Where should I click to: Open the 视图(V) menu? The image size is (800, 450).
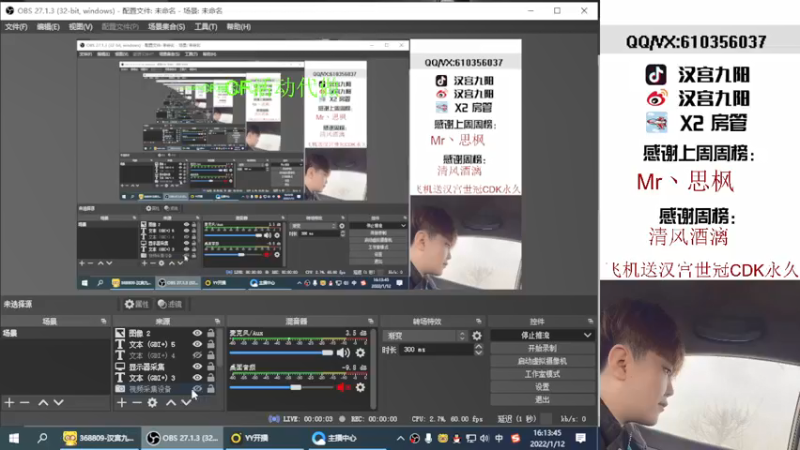[81, 27]
